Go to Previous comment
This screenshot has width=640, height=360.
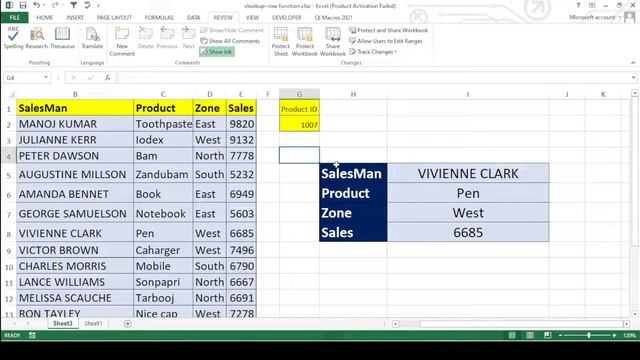point(167,38)
